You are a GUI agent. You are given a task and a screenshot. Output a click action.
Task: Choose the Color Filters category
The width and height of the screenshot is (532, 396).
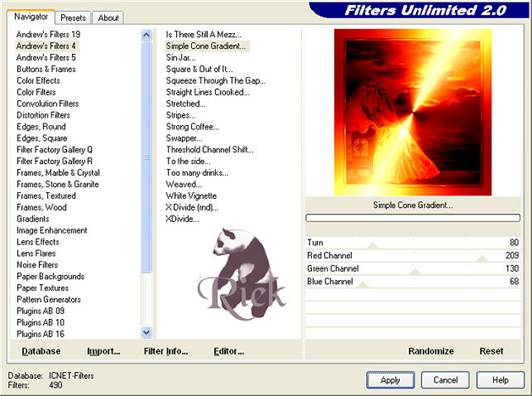[x=36, y=92]
